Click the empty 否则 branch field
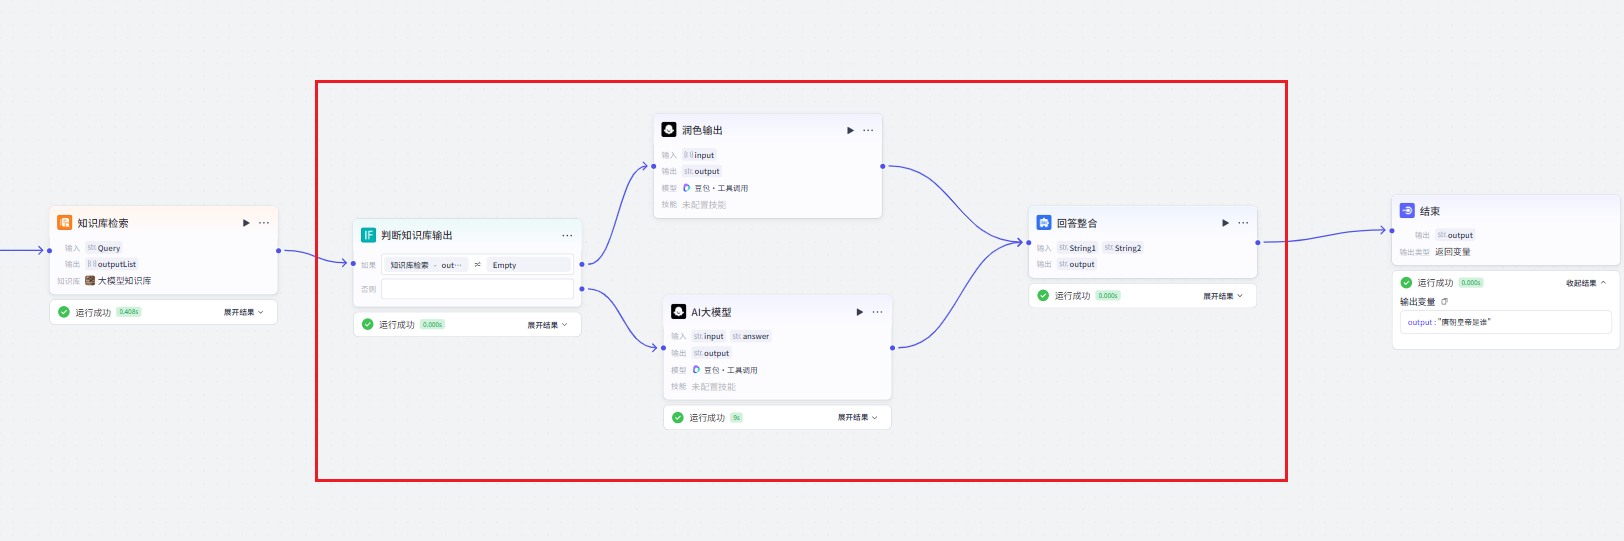1624x541 pixels. coord(477,289)
